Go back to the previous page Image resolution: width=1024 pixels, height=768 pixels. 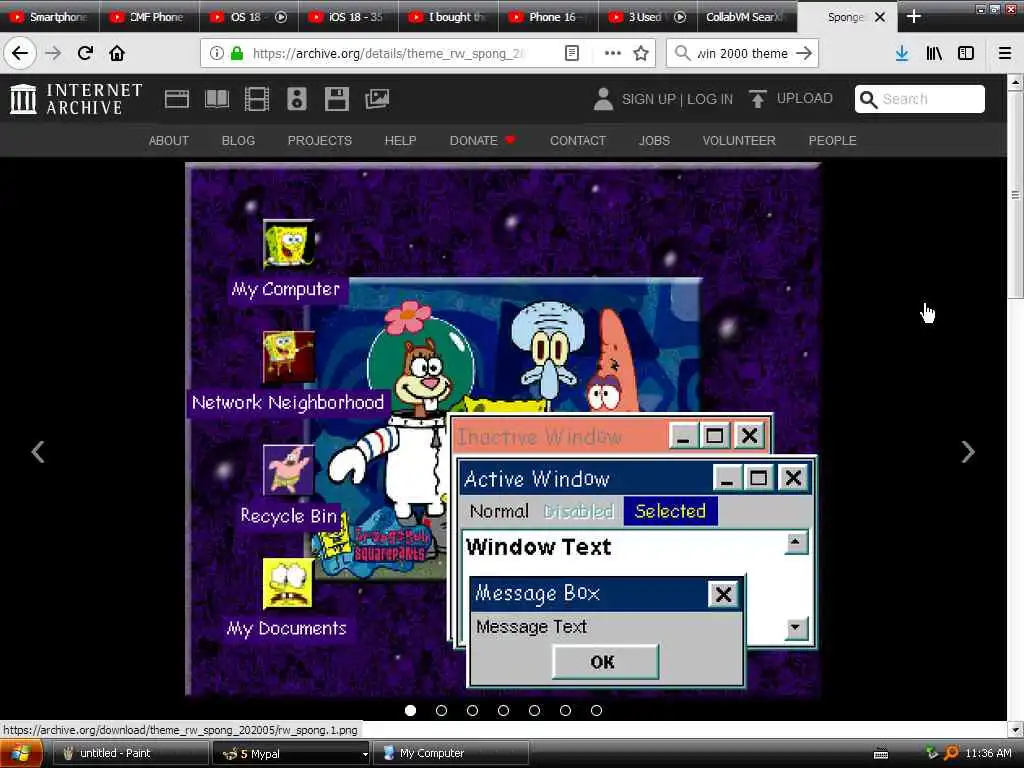pos(20,53)
